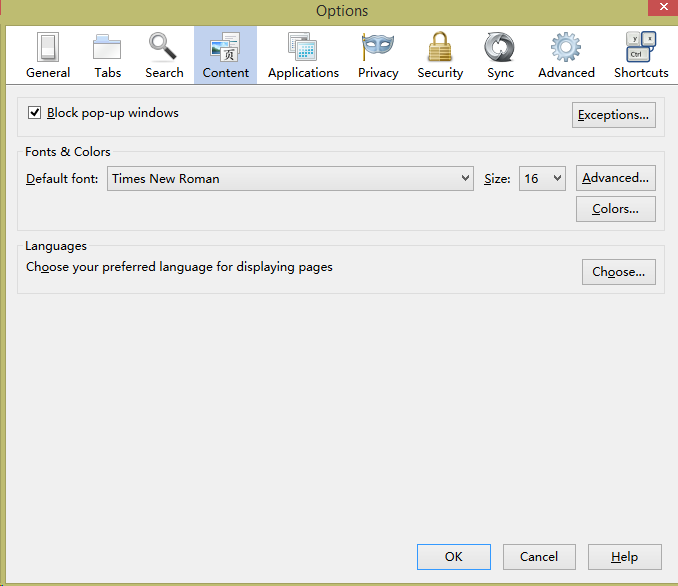Click the Sync tab label
Viewport: 678px width, 586px height.
click(500, 73)
